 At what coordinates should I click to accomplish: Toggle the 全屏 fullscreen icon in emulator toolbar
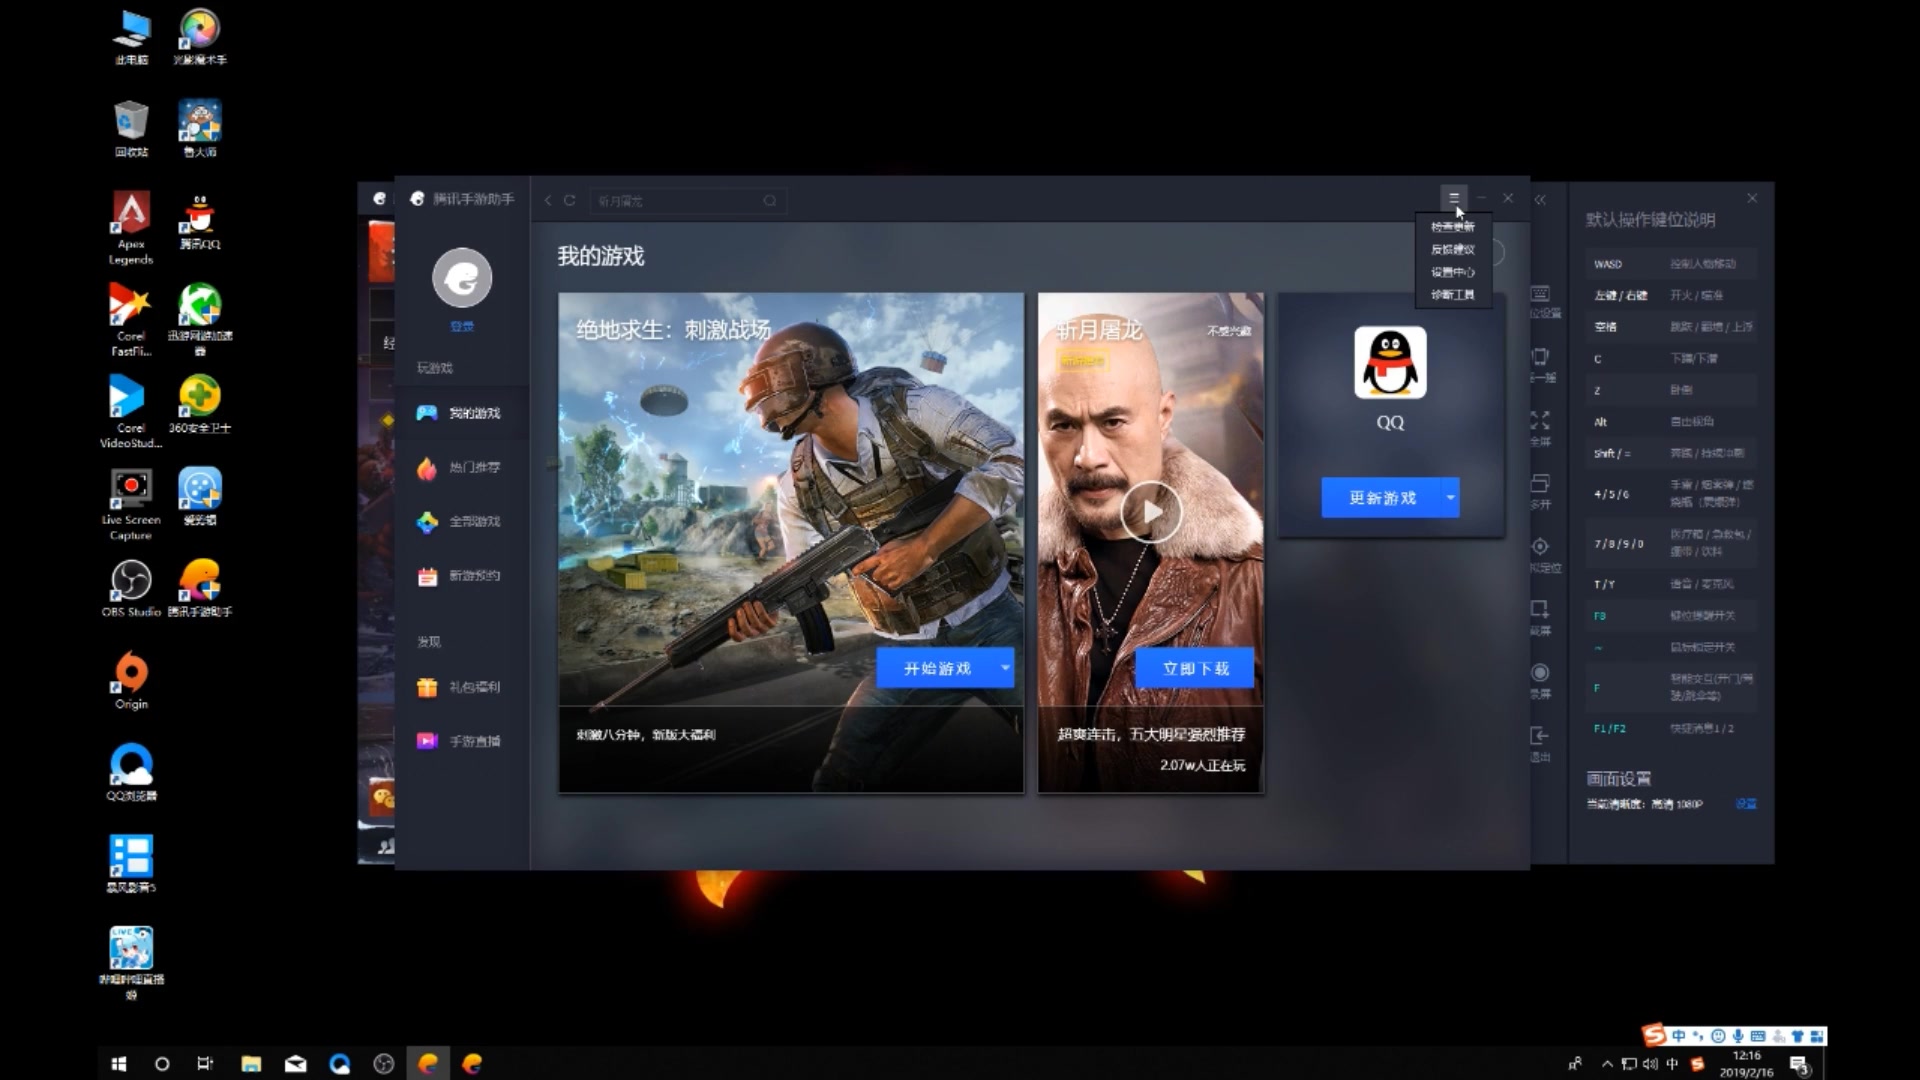pyautogui.click(x=1540, y=420)
